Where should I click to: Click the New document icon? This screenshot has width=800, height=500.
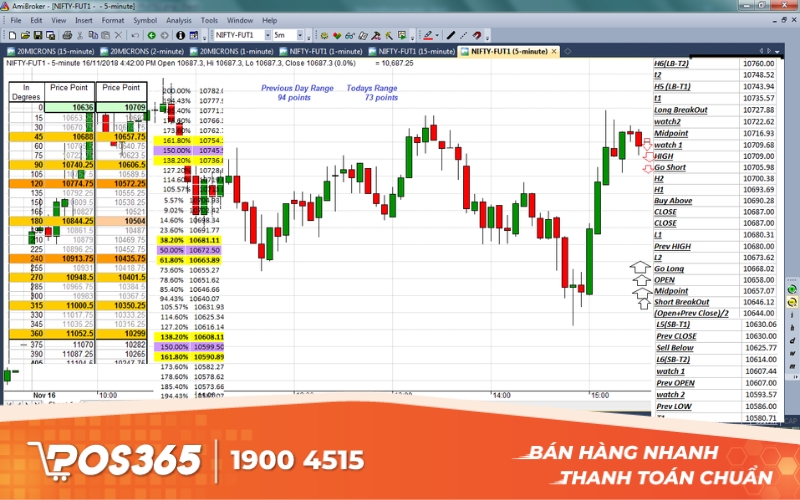[x=12, y=35]
